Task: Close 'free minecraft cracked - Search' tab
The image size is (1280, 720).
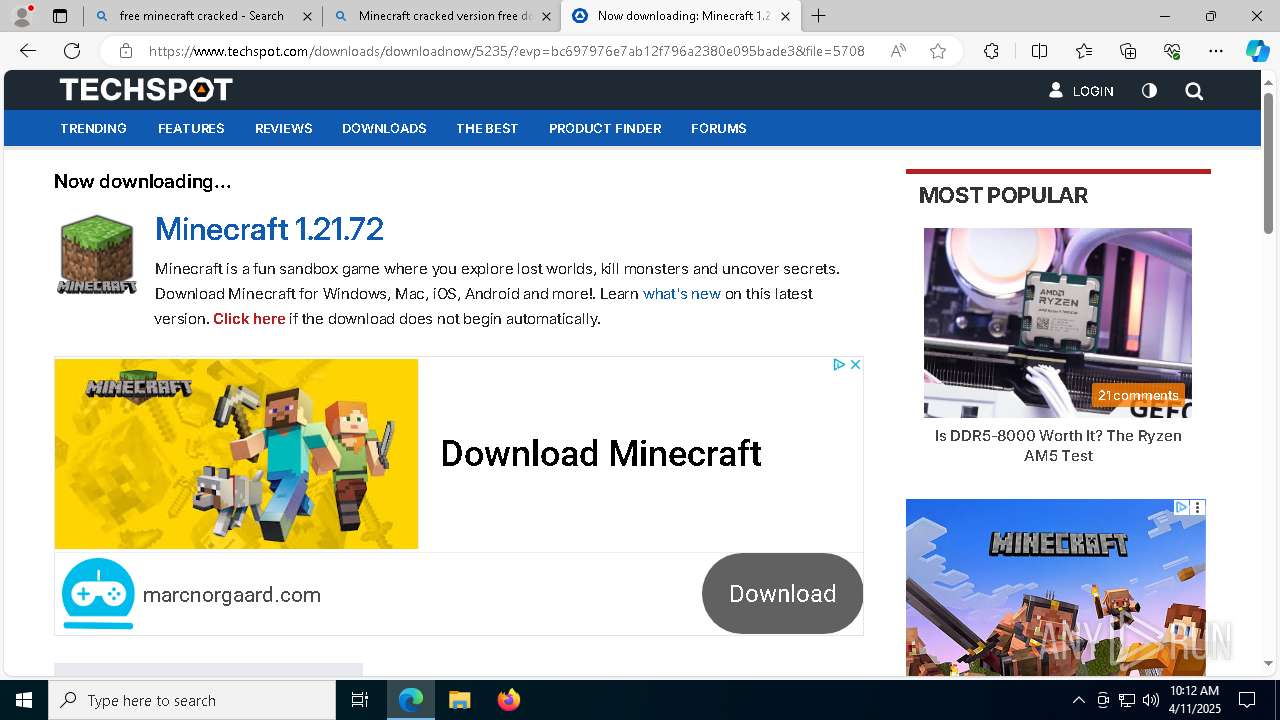Action: coord(307,16)
